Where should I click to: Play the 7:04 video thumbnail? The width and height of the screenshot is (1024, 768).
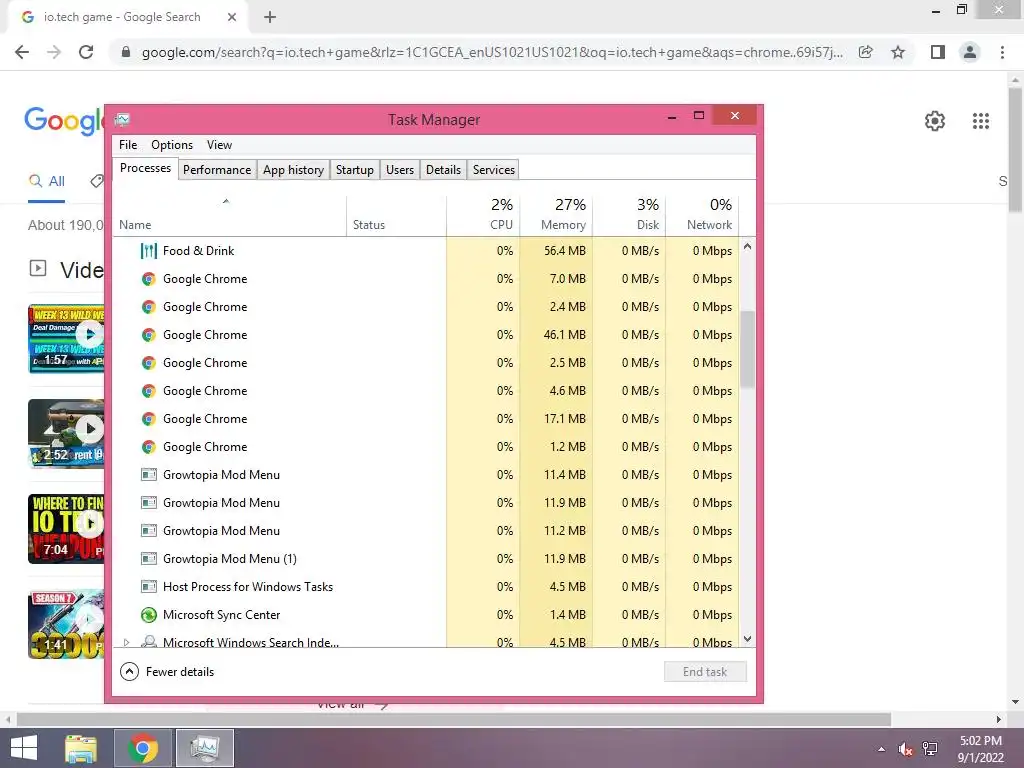66,529
